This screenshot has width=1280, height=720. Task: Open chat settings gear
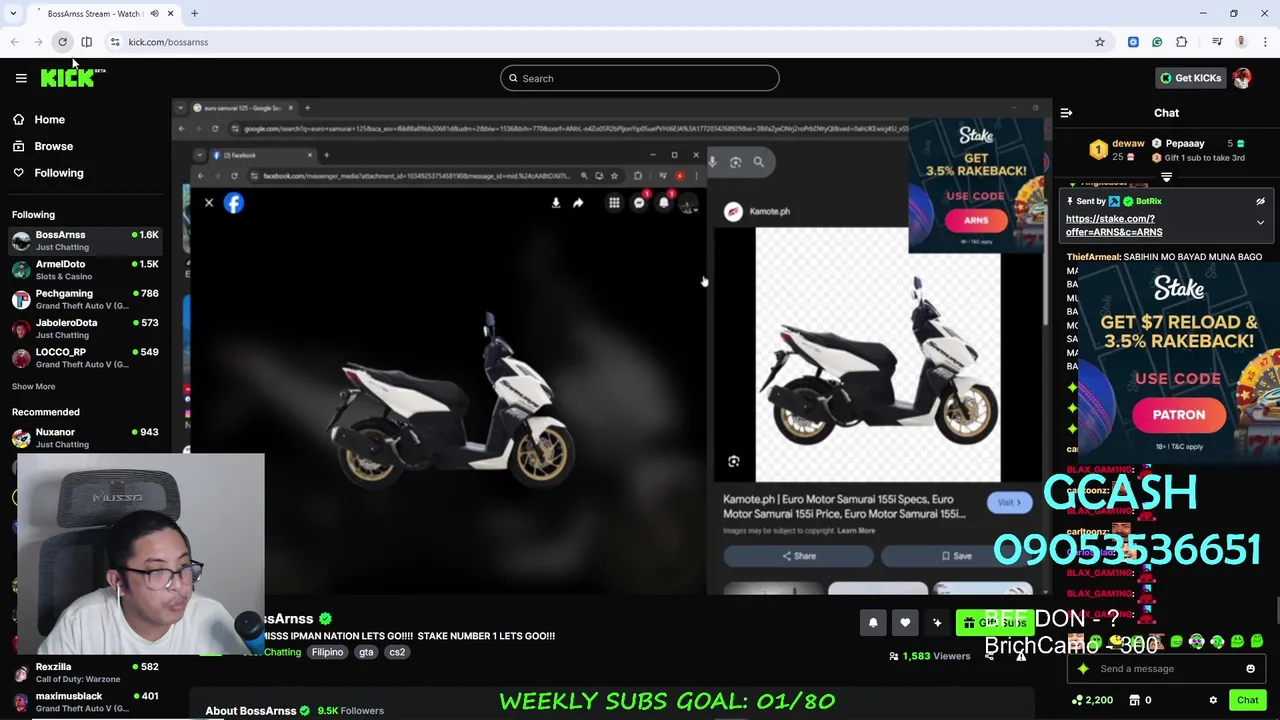[x=1213, y=700]
